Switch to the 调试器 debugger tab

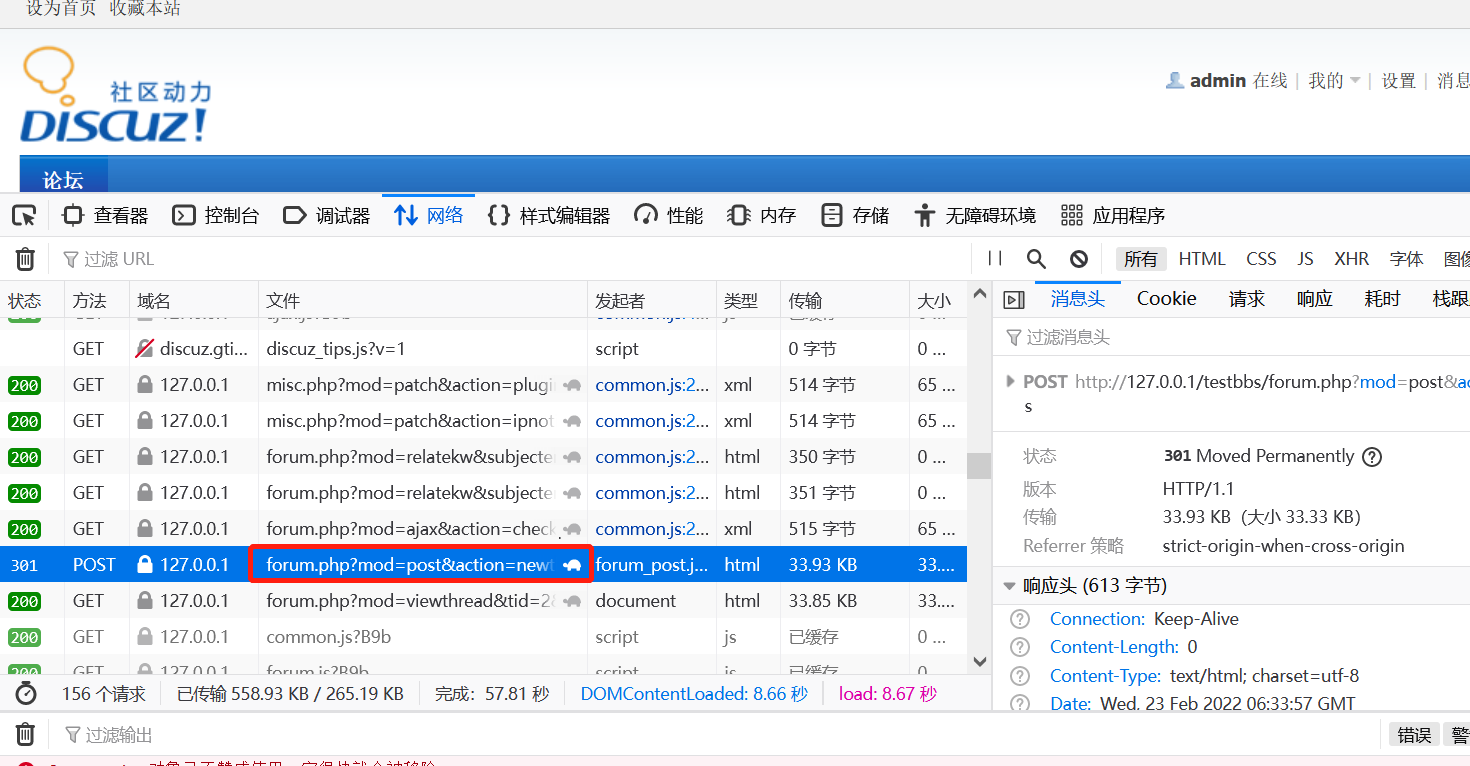(x=327, y=215)
